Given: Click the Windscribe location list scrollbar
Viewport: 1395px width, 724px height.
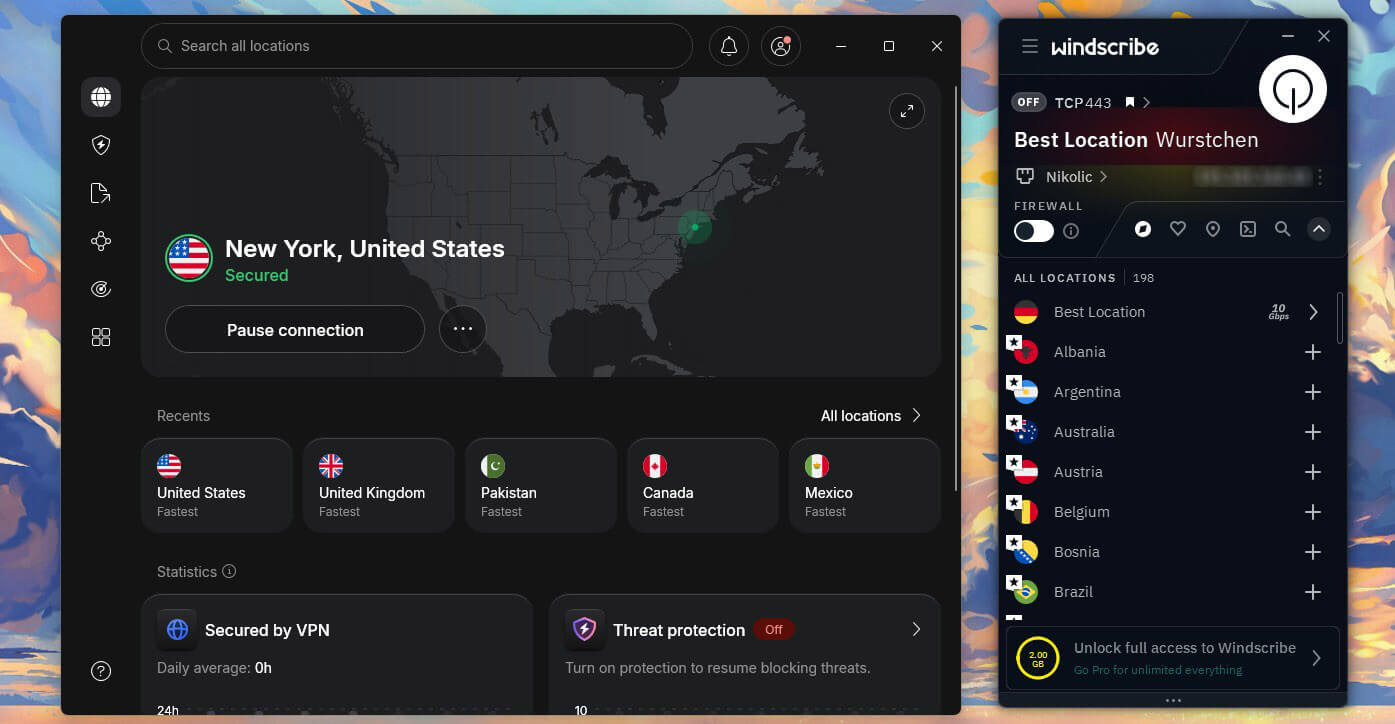Looking at the screenshot, I should pyautogui.click(x=1339, y=317).
